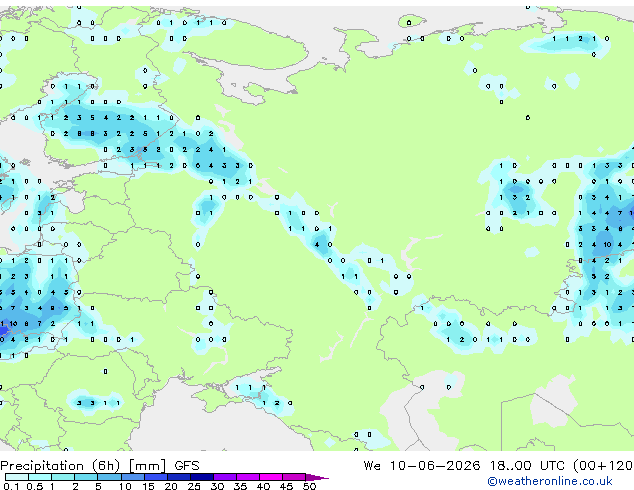Viewport: 634px width, 490px height.
Task: Pick the 45–50 mm legend swatch
Action: tap(294, 477)
